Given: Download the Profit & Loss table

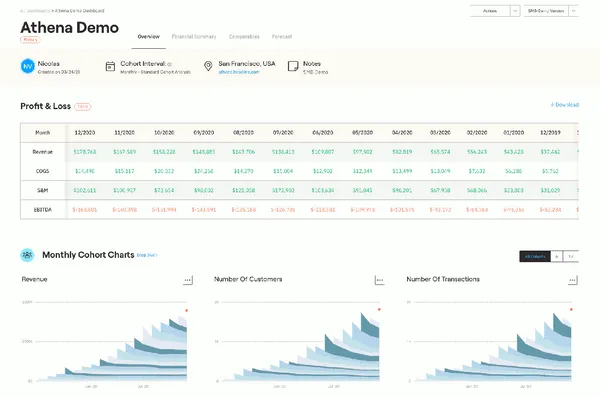Looking at the screenshot, I should 565,105.
